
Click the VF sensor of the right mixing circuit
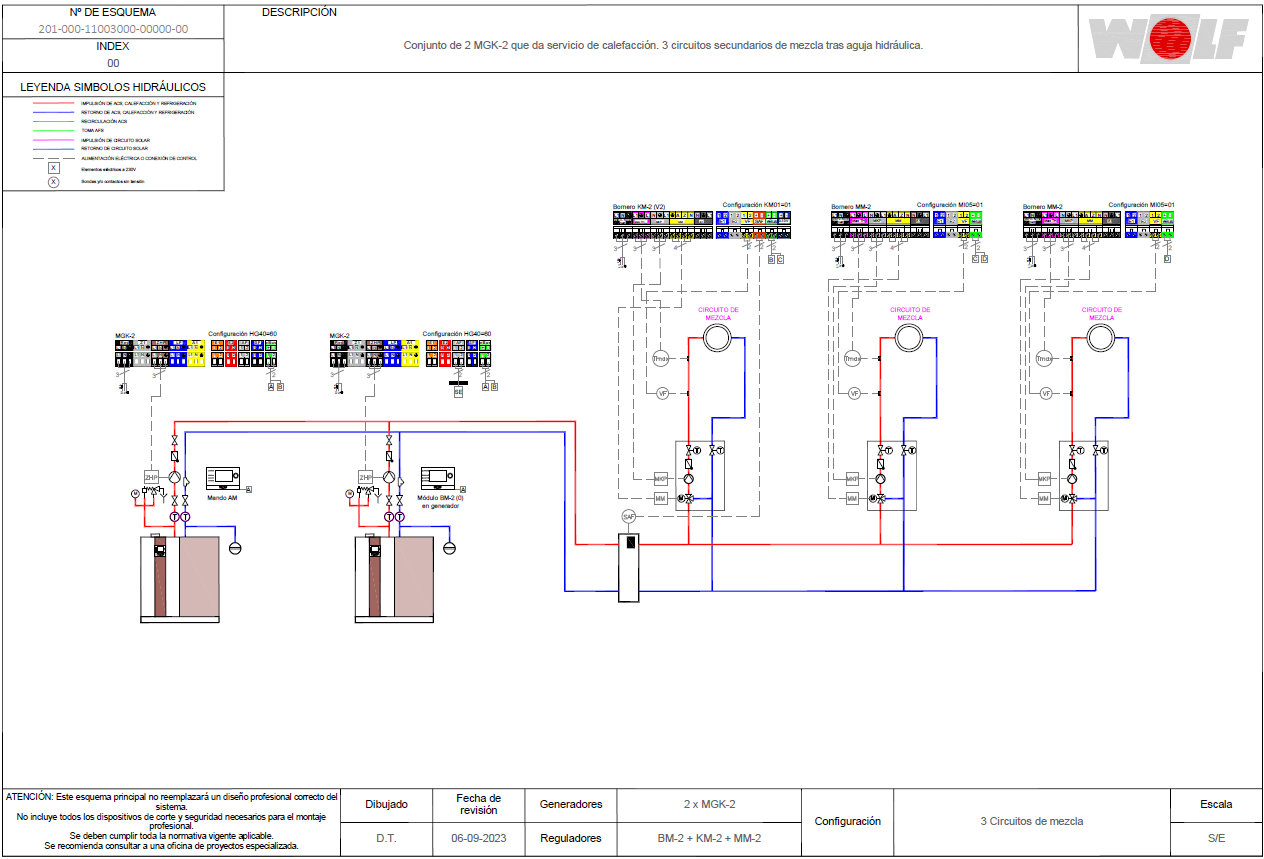click(x=1046, y=393)
